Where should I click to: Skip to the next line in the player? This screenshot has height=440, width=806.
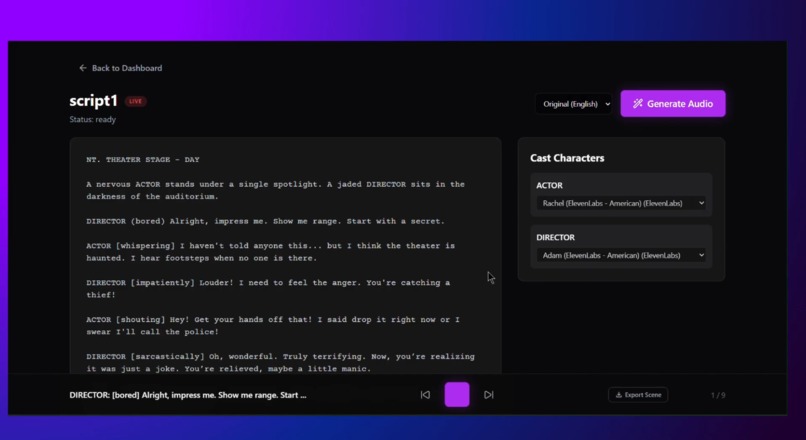[x=489, y=395]
